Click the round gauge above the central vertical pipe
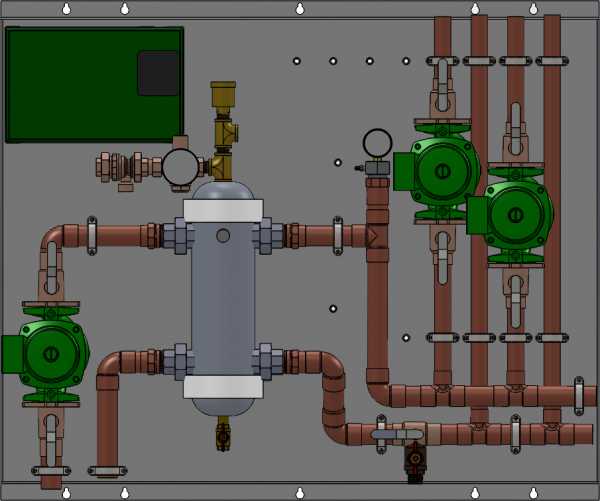 pyautogui.click(x=379, y=144)
